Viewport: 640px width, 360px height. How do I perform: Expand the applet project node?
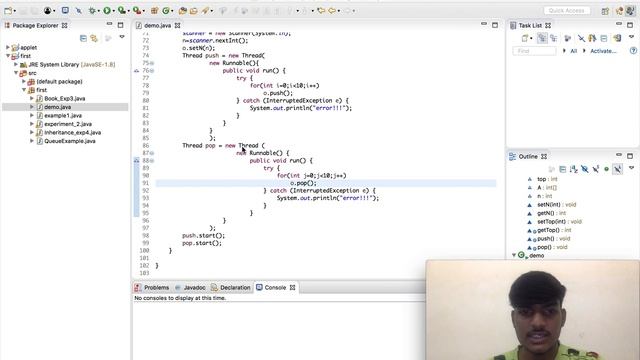coord(8,47)
